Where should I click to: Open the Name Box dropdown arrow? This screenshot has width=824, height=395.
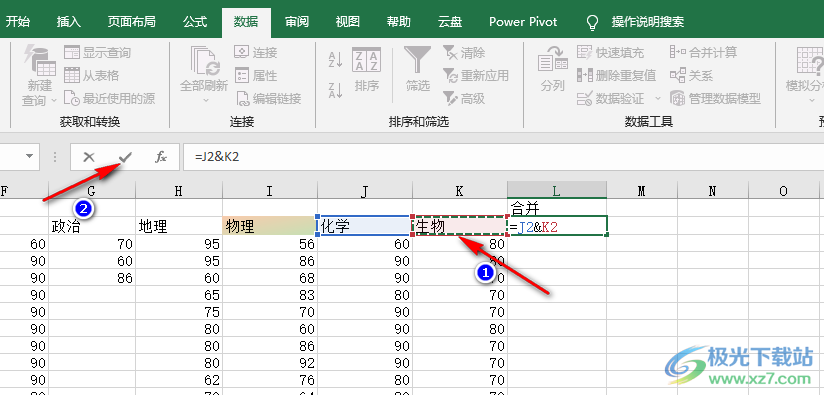(x=29, y=157)
